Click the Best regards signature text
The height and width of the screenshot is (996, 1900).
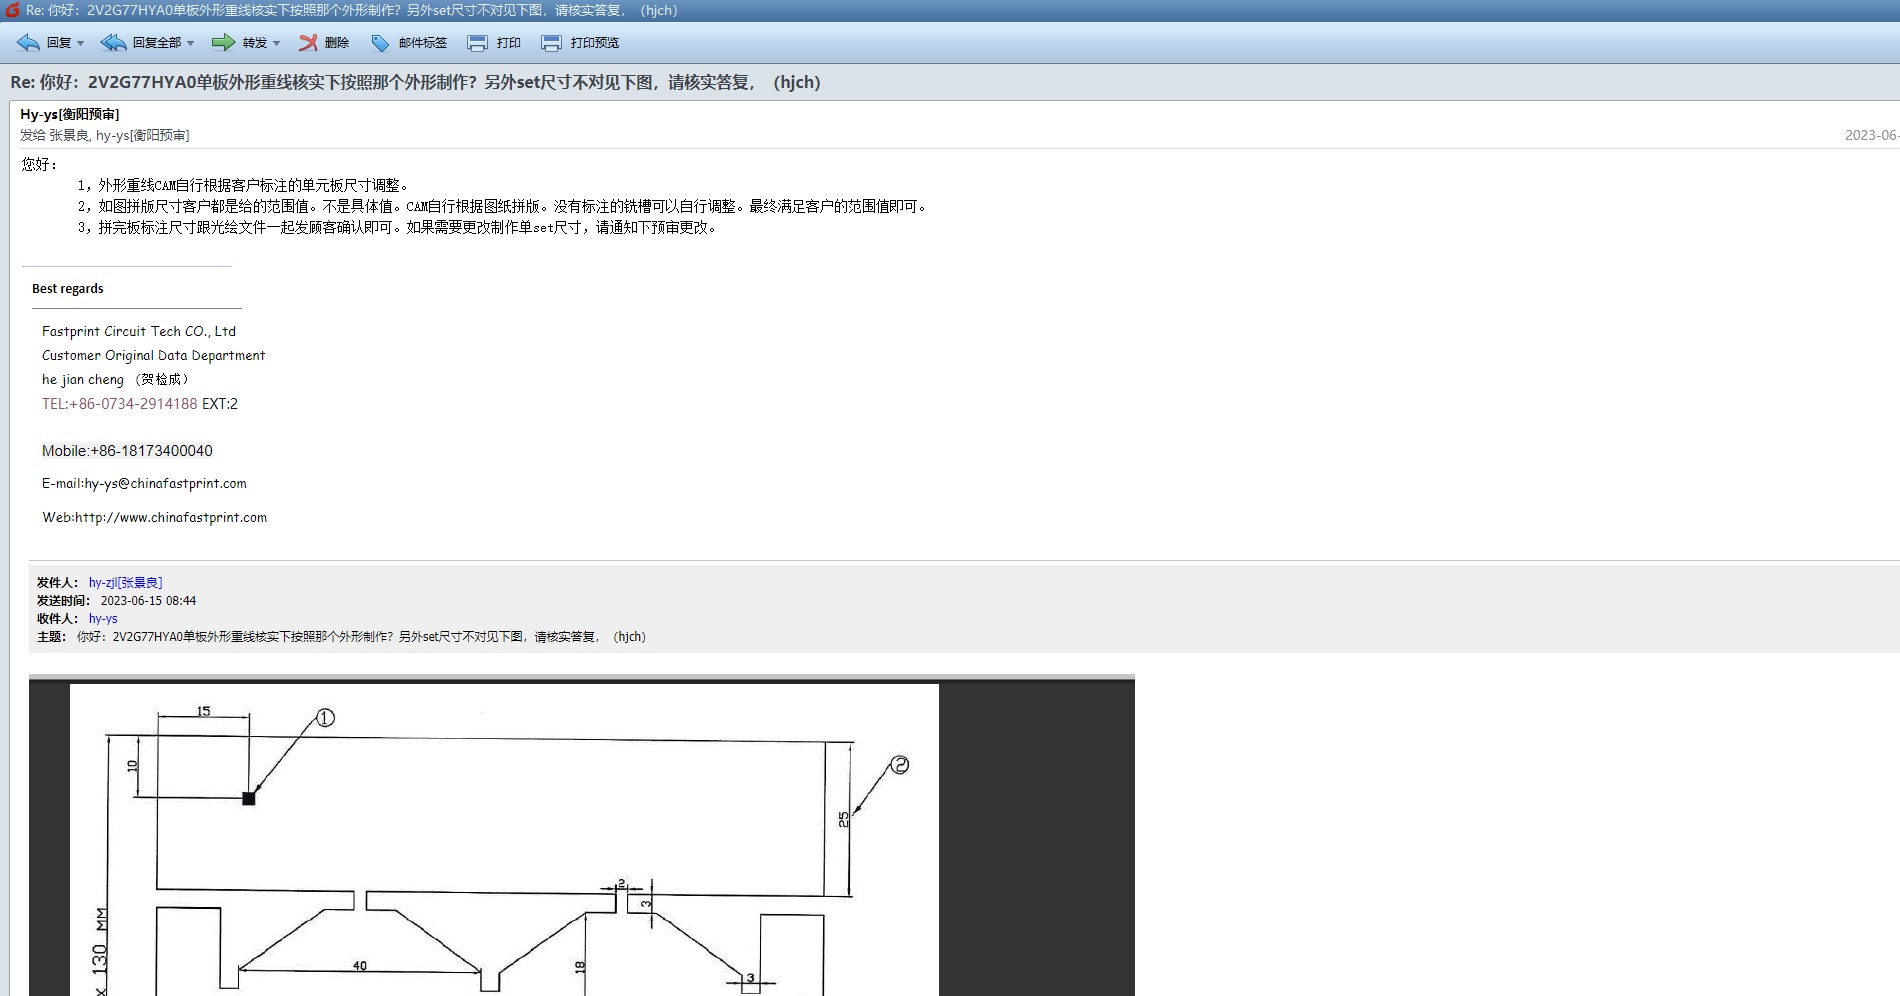68,288
